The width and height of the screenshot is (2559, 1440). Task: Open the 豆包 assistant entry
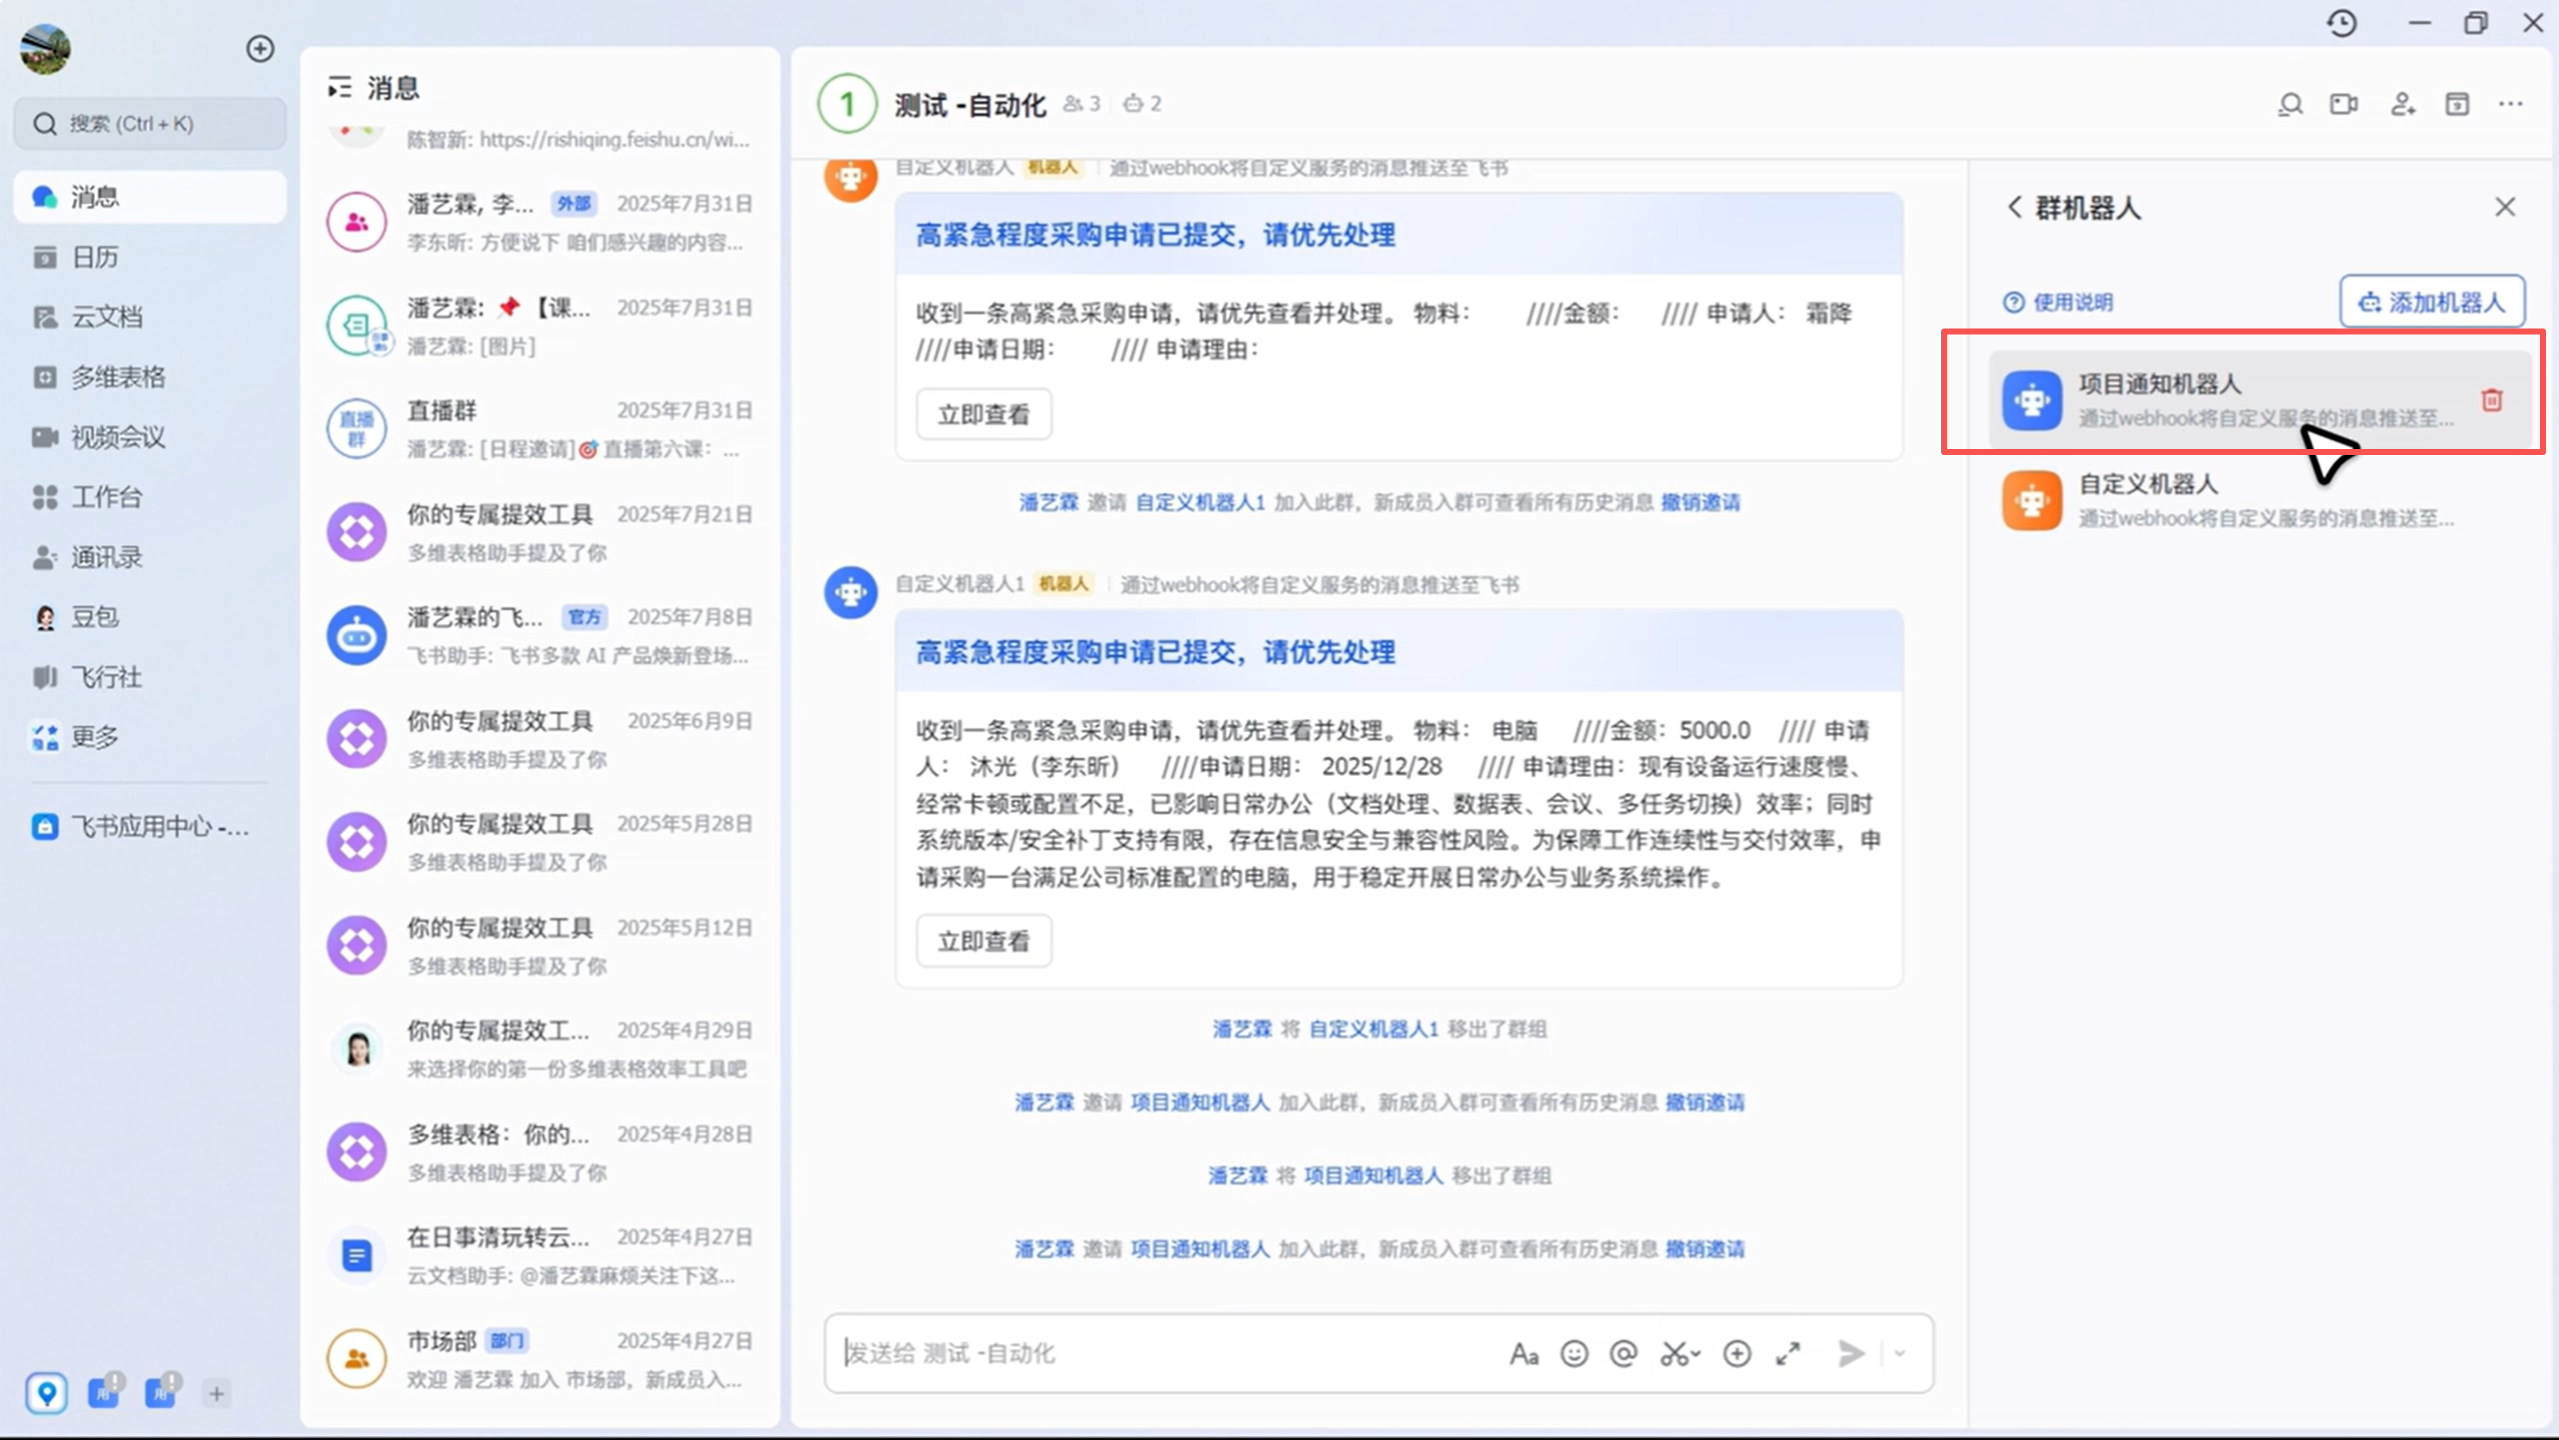150,617
